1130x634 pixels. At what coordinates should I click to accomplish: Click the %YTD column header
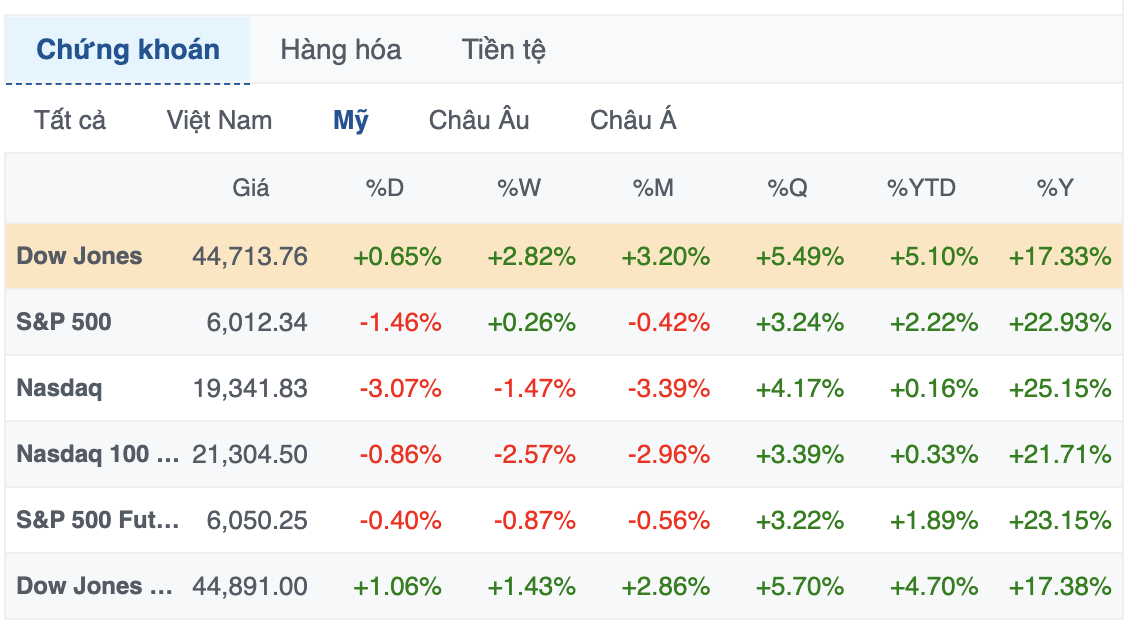point(921,187)
